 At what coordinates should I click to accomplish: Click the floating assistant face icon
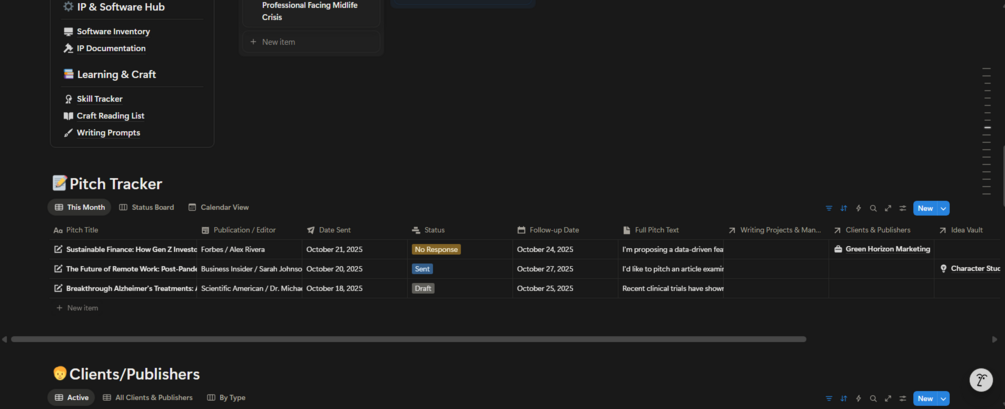coord(981,380)
